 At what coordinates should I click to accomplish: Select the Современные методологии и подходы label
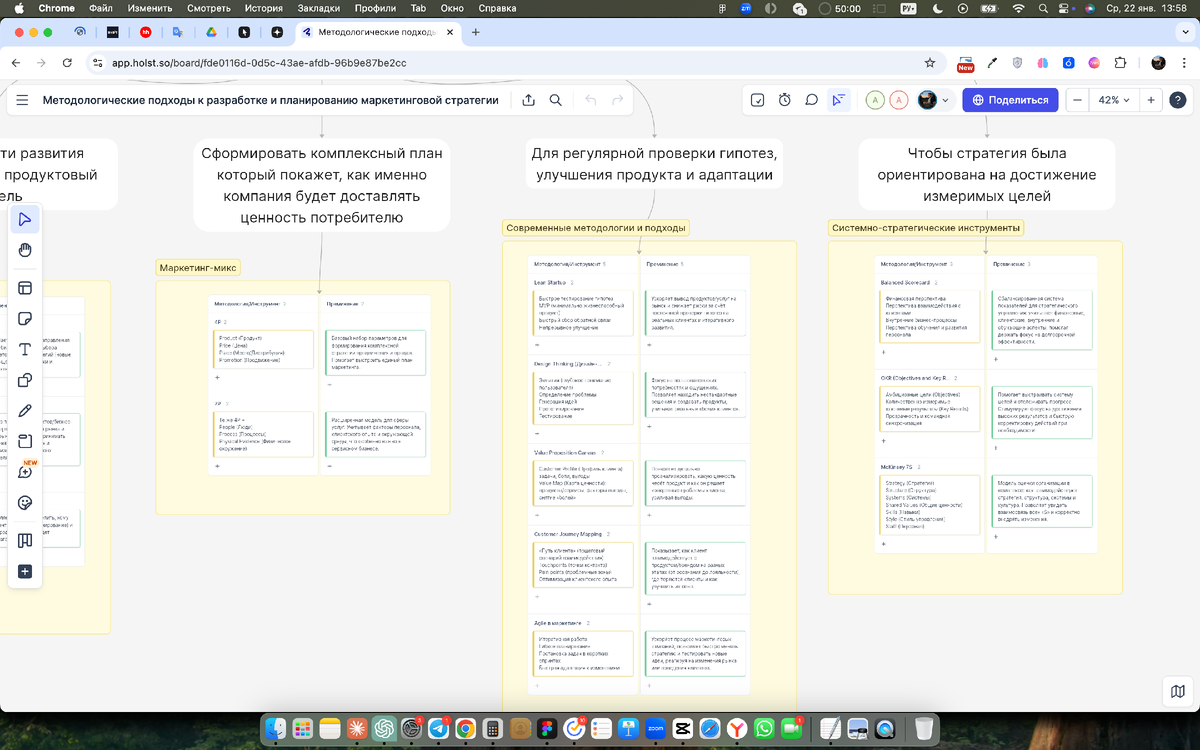595,228
